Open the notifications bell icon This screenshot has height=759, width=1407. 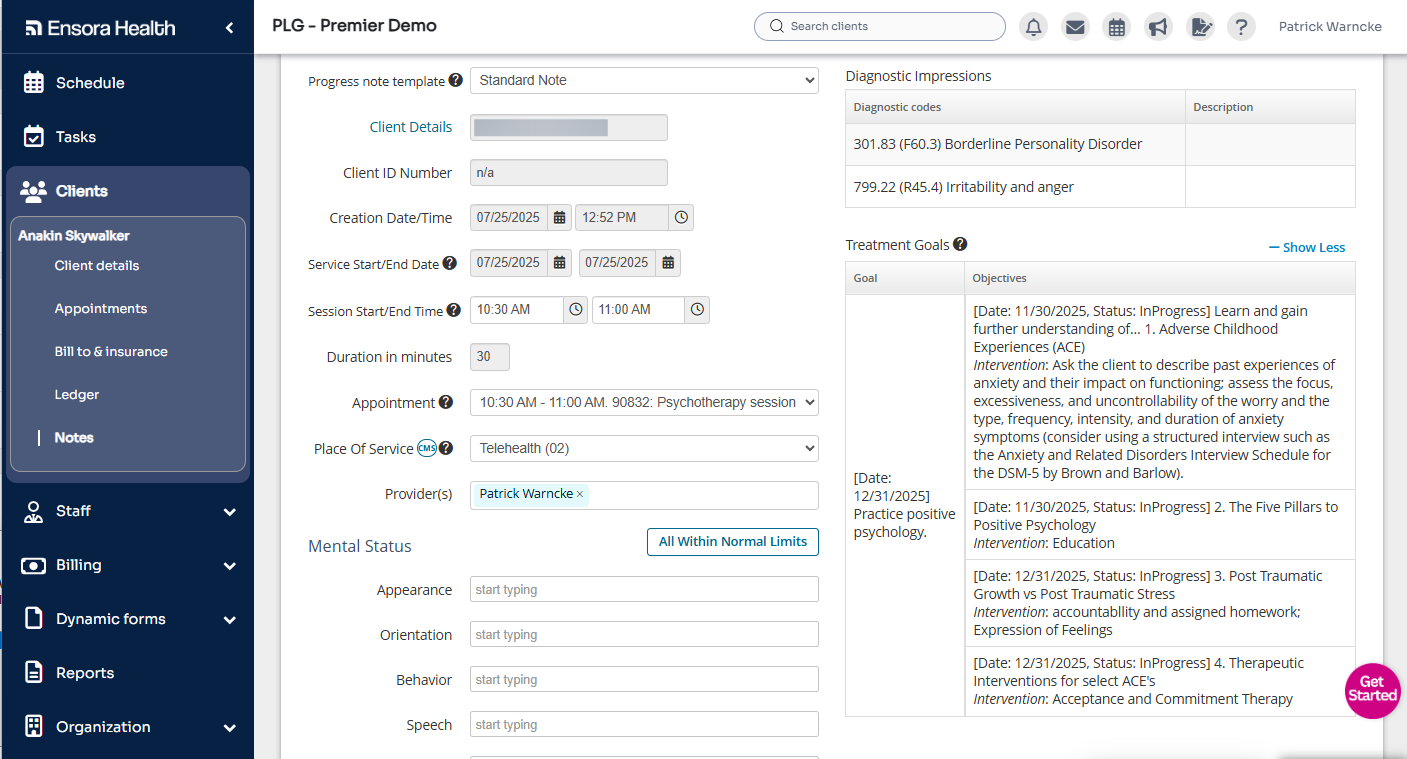coord(1034,27)
